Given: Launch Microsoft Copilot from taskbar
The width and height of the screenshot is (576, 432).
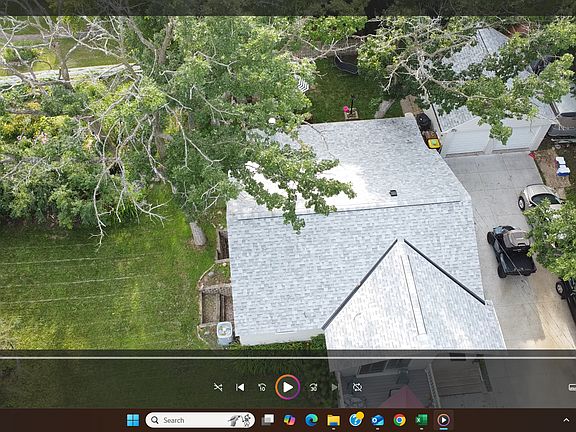Looking at the screenshot, I should pyautogui.click(x=289, y=420).
